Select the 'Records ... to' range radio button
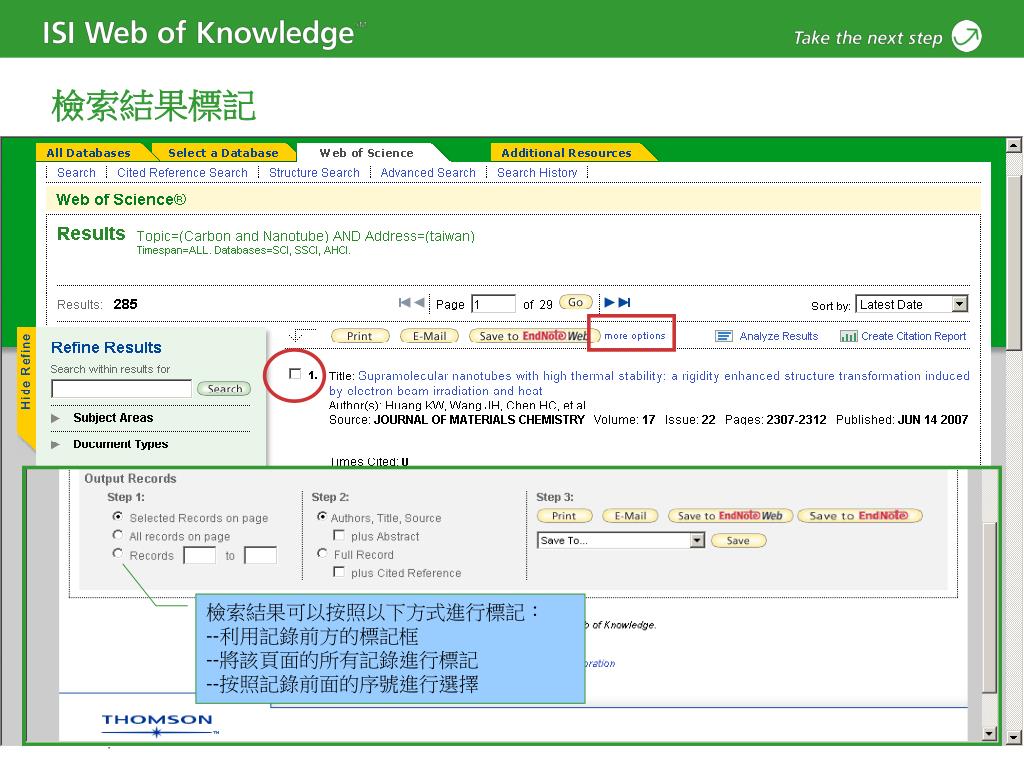Image resolution: width=1024 pixels, height=768 pixels. (118, 553)
